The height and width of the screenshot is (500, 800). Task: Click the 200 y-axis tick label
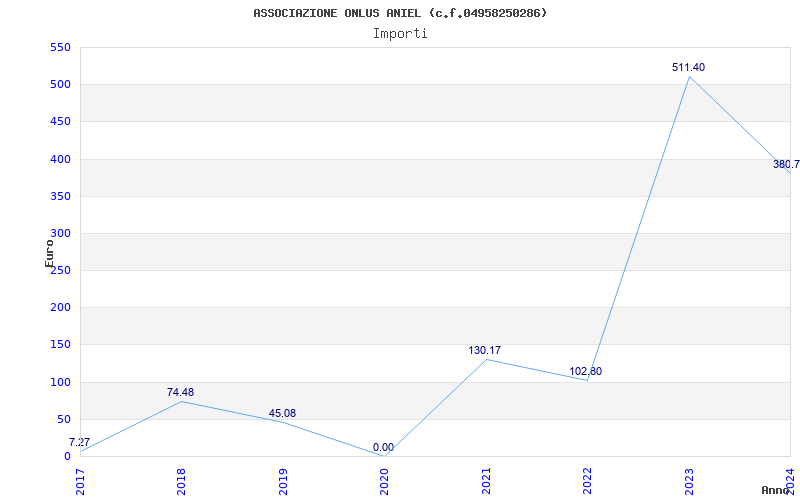click(60, 308)
